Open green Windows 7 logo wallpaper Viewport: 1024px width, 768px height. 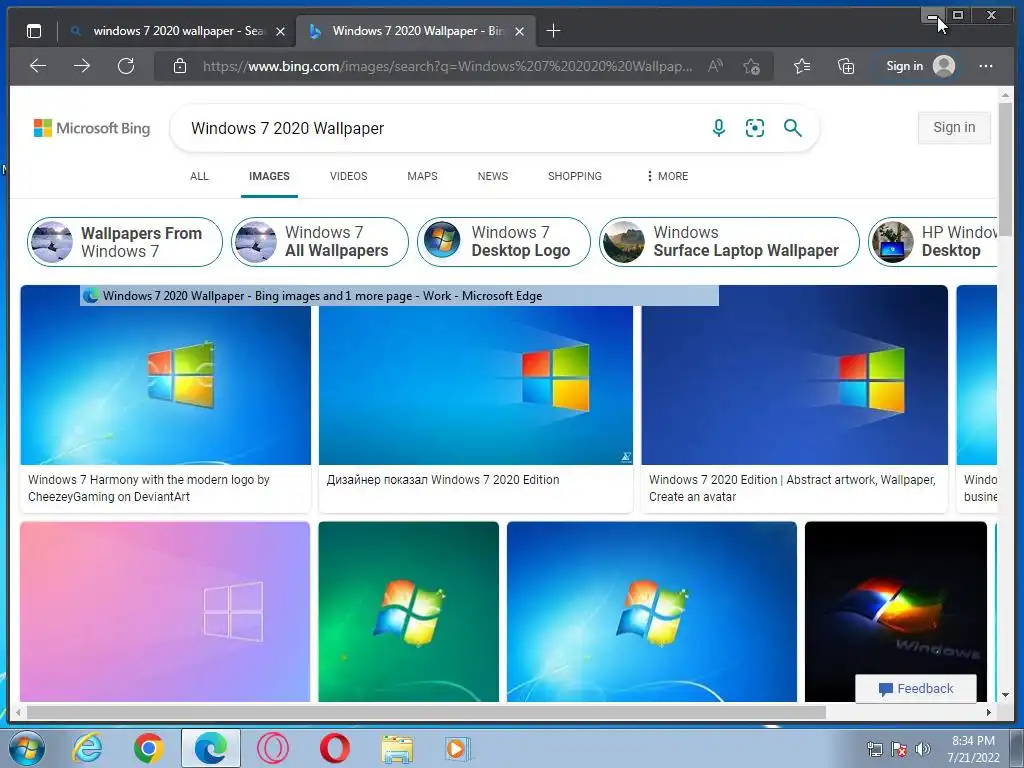pos(408,611)
